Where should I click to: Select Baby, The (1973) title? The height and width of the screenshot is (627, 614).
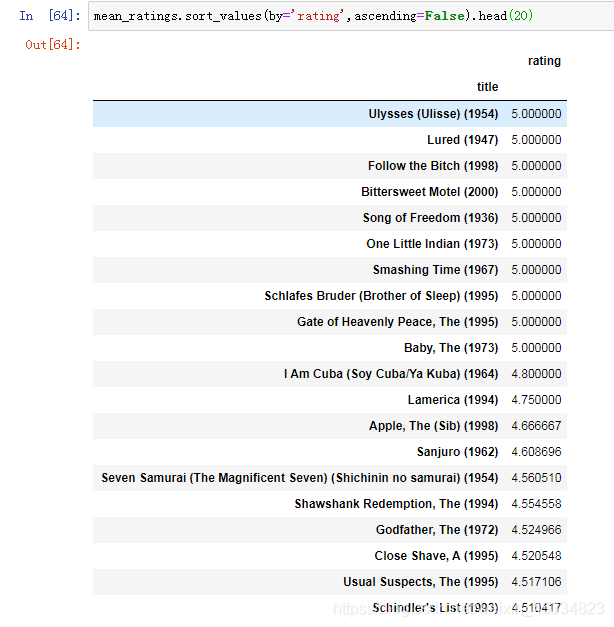pos(451,348)
